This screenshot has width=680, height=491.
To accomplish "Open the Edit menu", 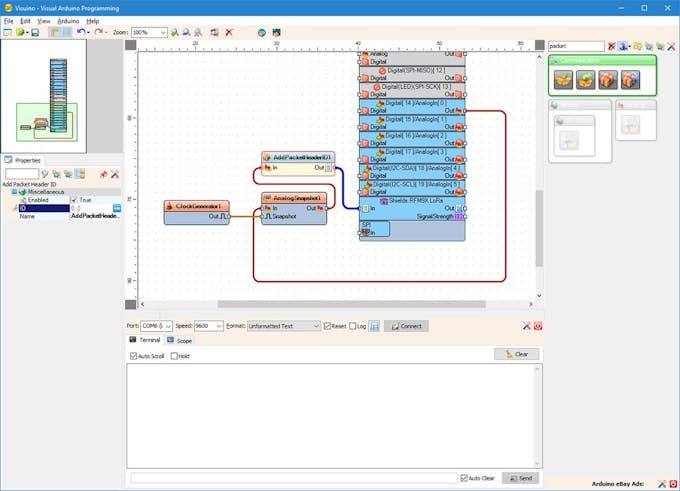I will click(25, 21).
